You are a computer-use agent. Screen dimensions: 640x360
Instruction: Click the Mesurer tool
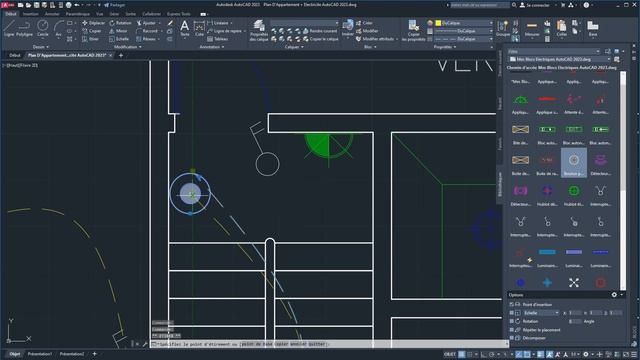pos(532,29)
